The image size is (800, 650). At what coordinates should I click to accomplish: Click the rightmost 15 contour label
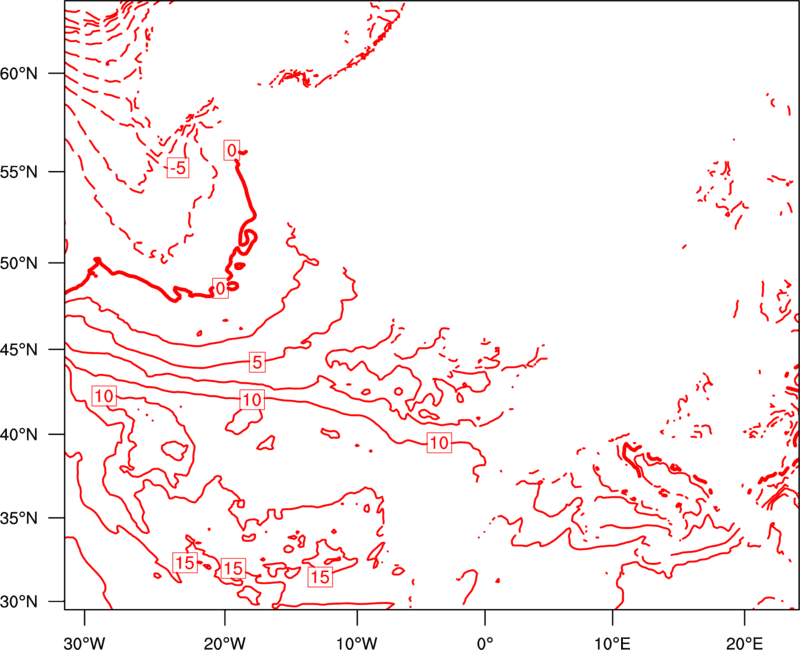pos(320,577)
